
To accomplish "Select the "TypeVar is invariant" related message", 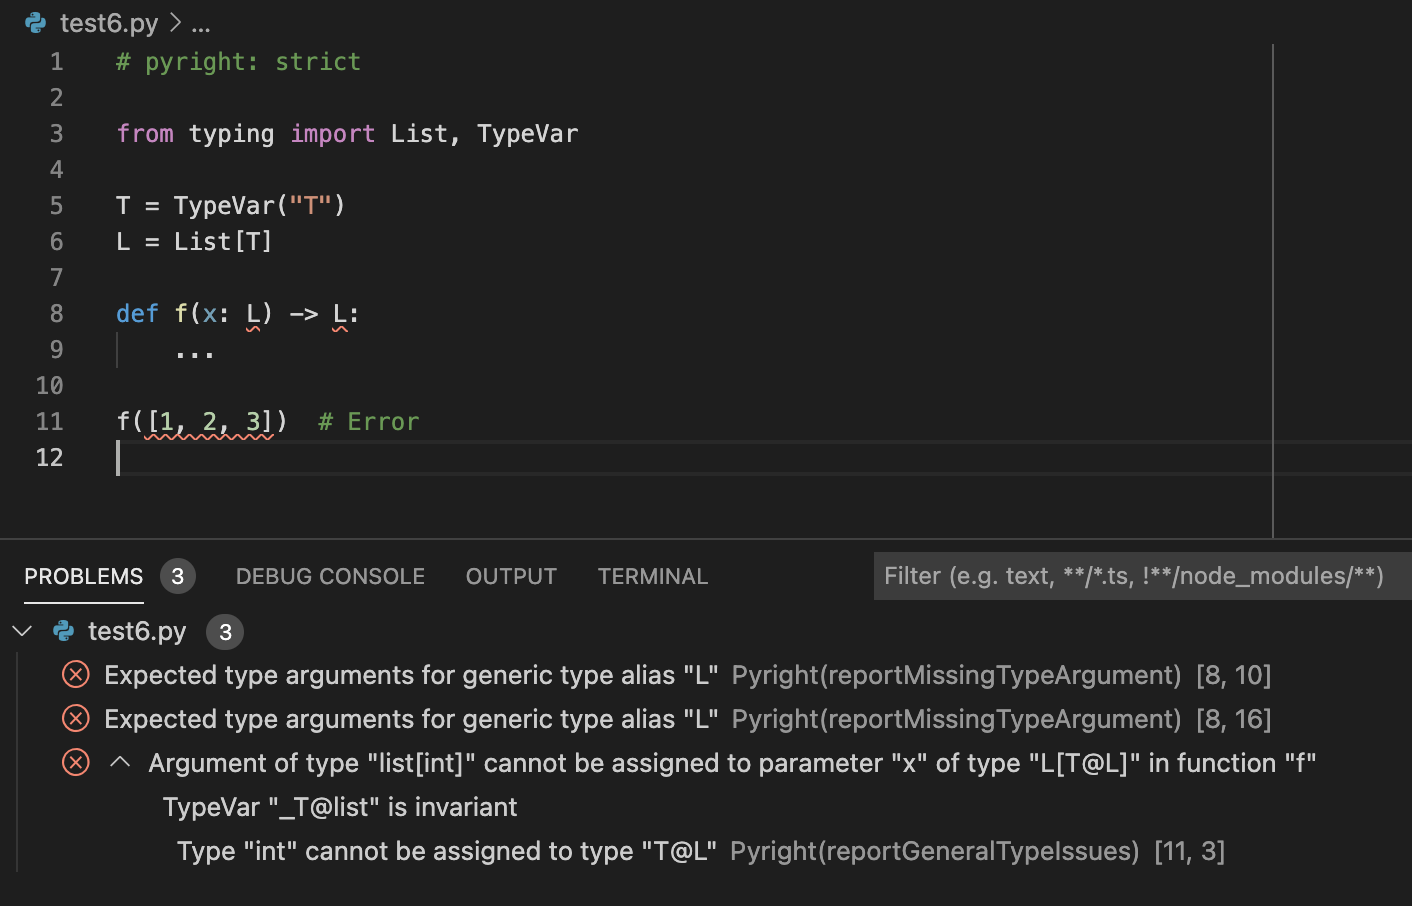I will click(338, 807).
